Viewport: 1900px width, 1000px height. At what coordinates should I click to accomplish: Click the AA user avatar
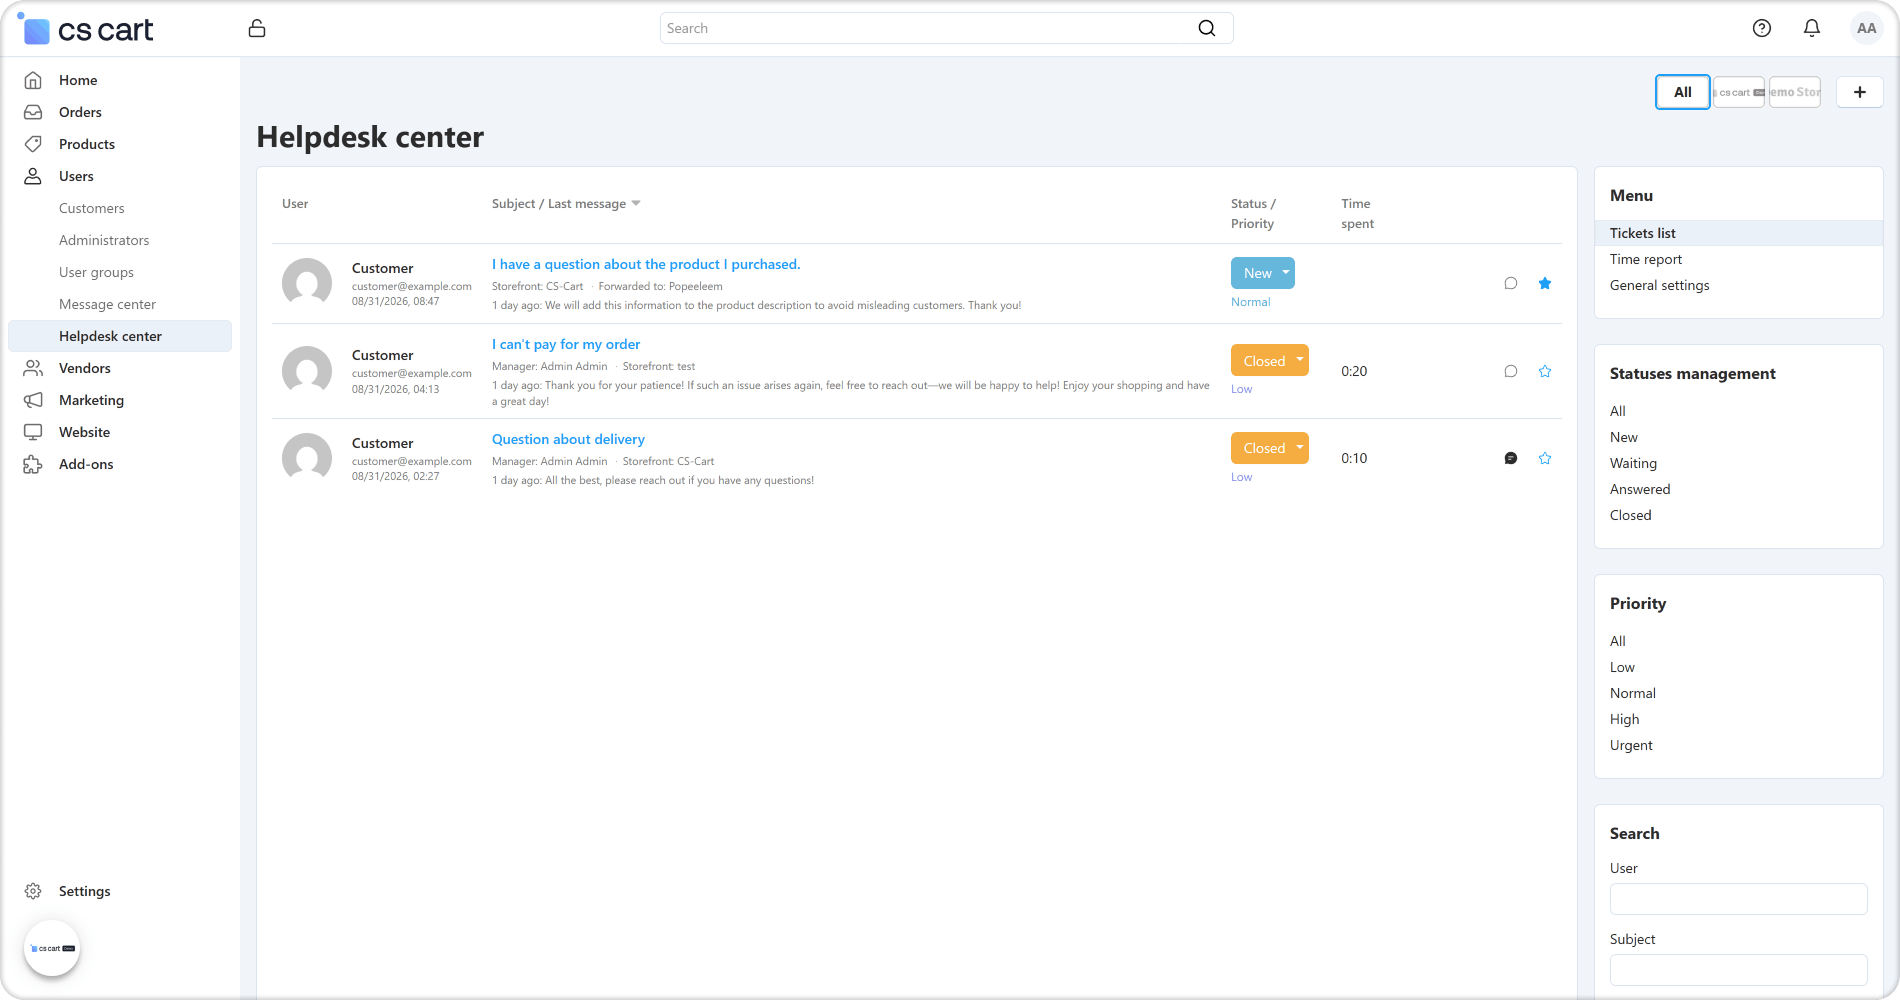coord(1866,28)
